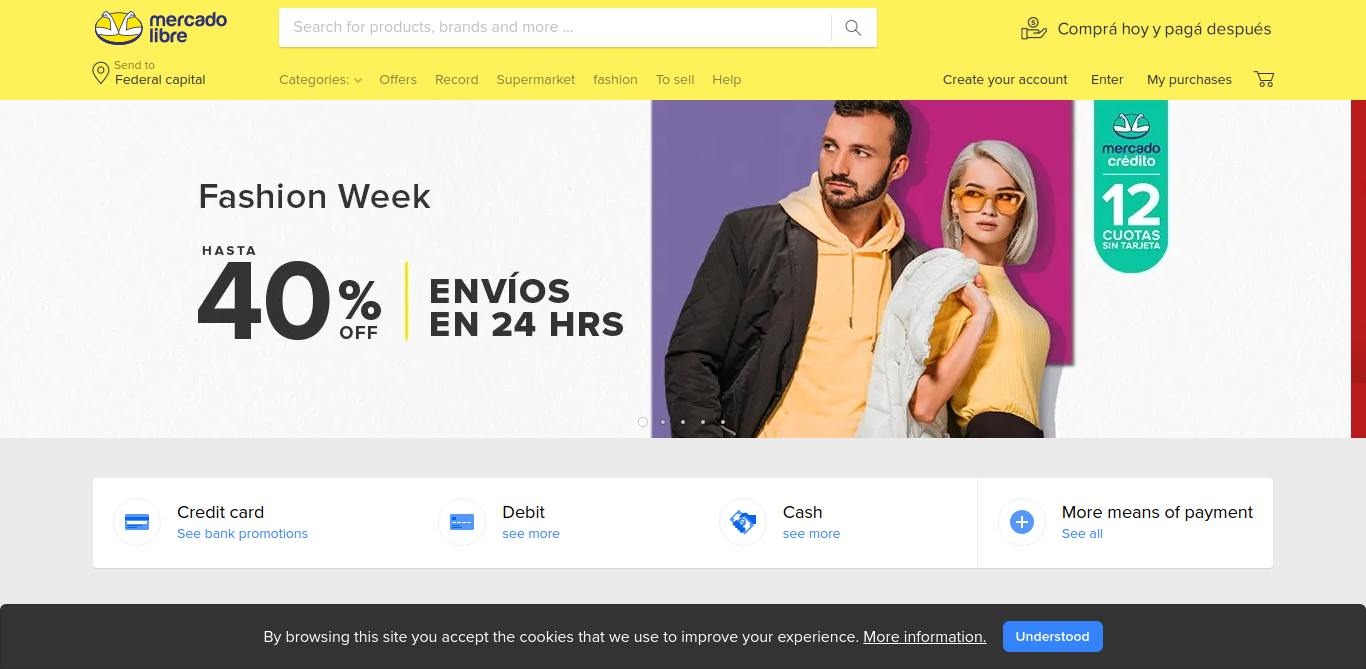Click the Understood cookie button

pyautogui.click(x=1053, y=636)
